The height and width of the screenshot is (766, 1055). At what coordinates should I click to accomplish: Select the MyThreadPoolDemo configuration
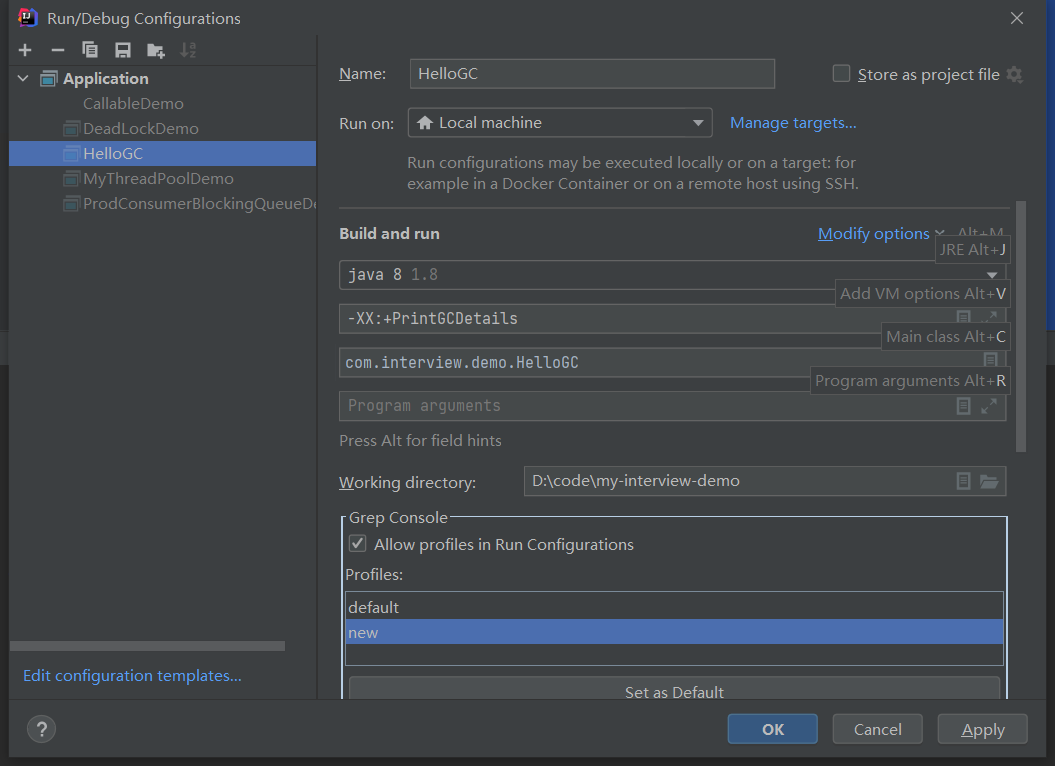pyautogui.click(x=158, y=178)
